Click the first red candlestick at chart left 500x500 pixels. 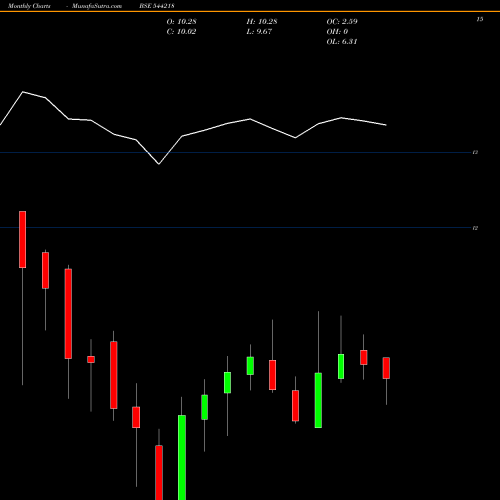point(22,239)
